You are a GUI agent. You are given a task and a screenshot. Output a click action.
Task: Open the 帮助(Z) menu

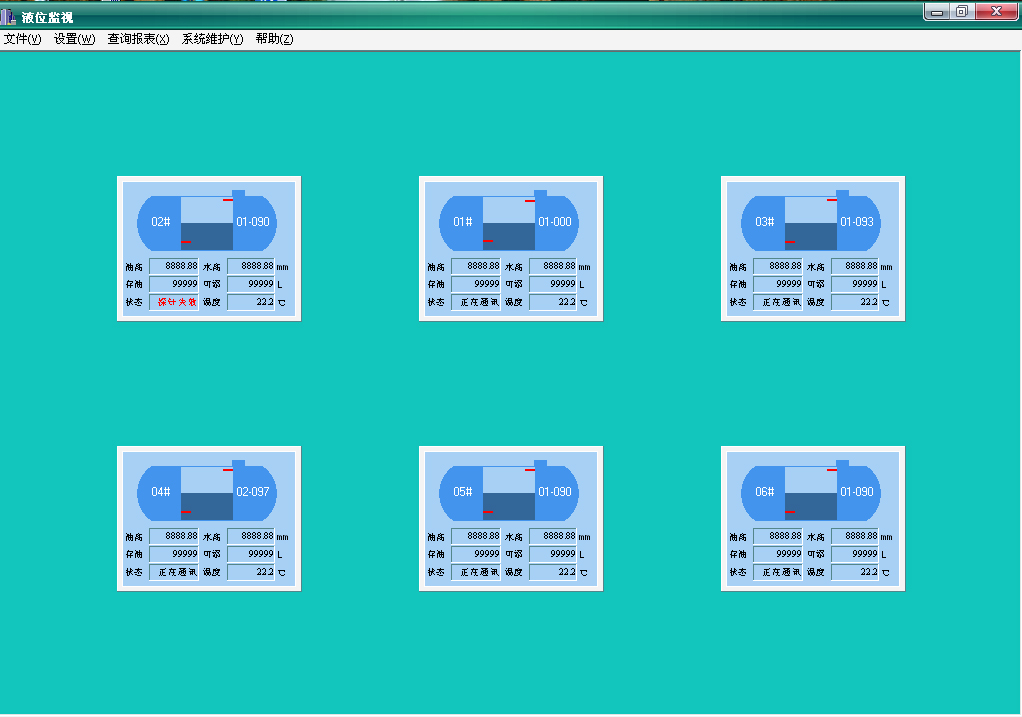[274, 39]
